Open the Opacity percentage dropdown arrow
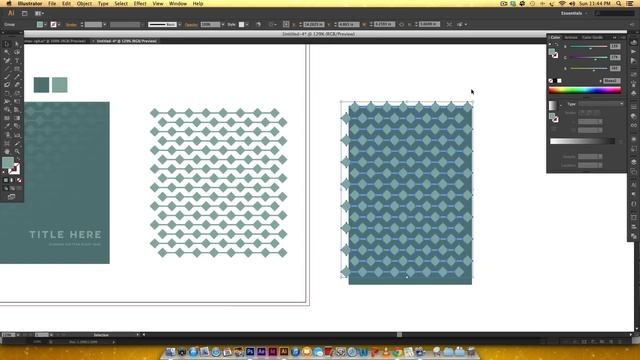 (223, 24)
